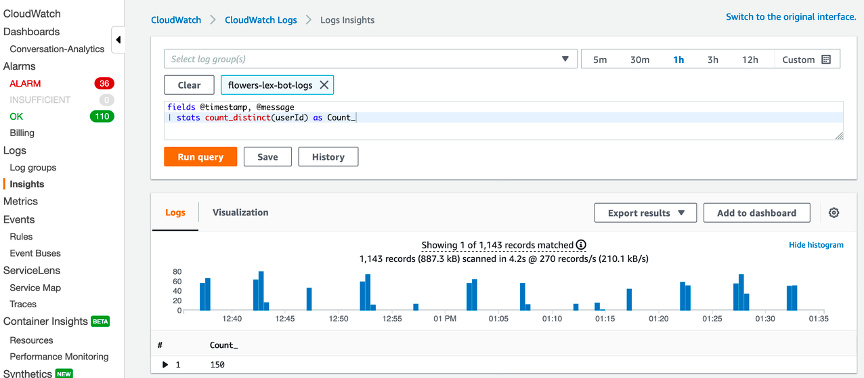Image resolution: width=864 pixels, height=378 pixels.
Task: Open Log groups in the sidebar
Action: point(33,168)
